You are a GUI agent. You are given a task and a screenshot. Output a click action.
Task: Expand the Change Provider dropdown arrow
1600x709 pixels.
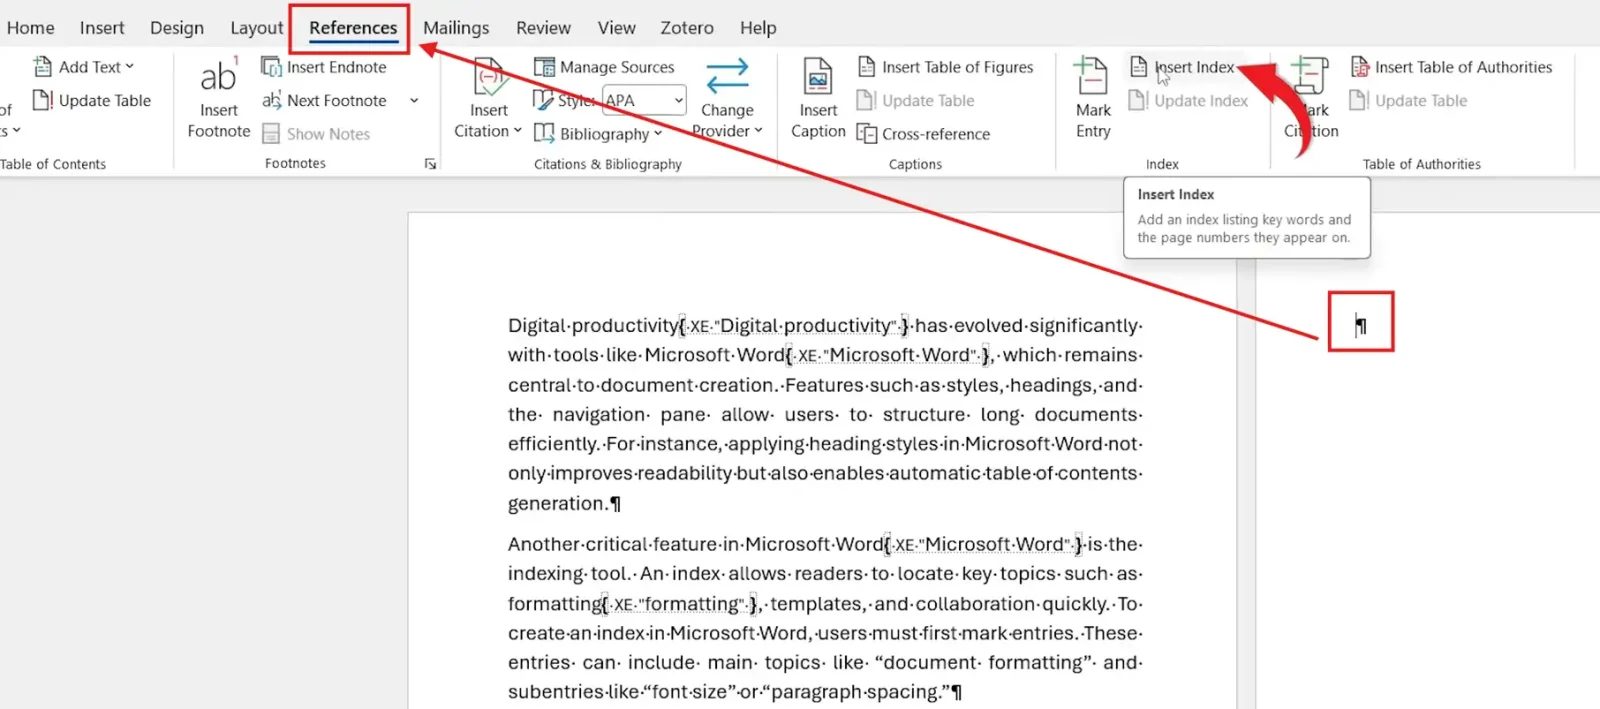(758, 131)
